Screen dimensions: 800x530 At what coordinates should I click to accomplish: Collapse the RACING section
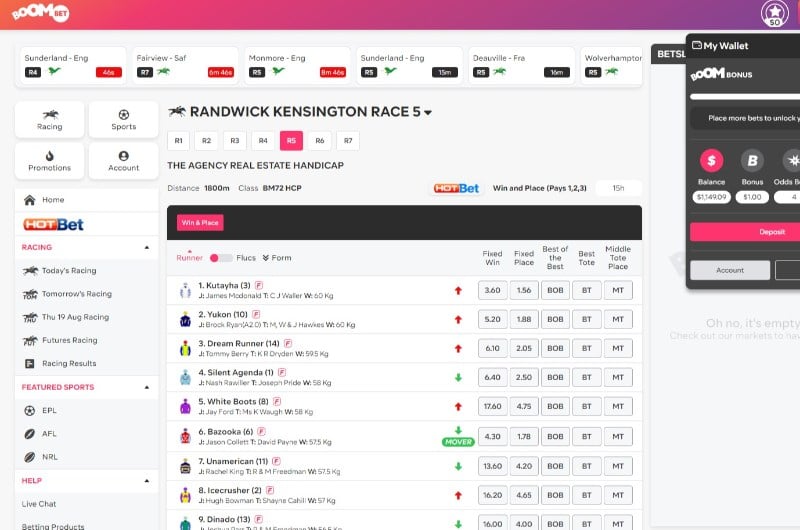click(x=147, y=247)
